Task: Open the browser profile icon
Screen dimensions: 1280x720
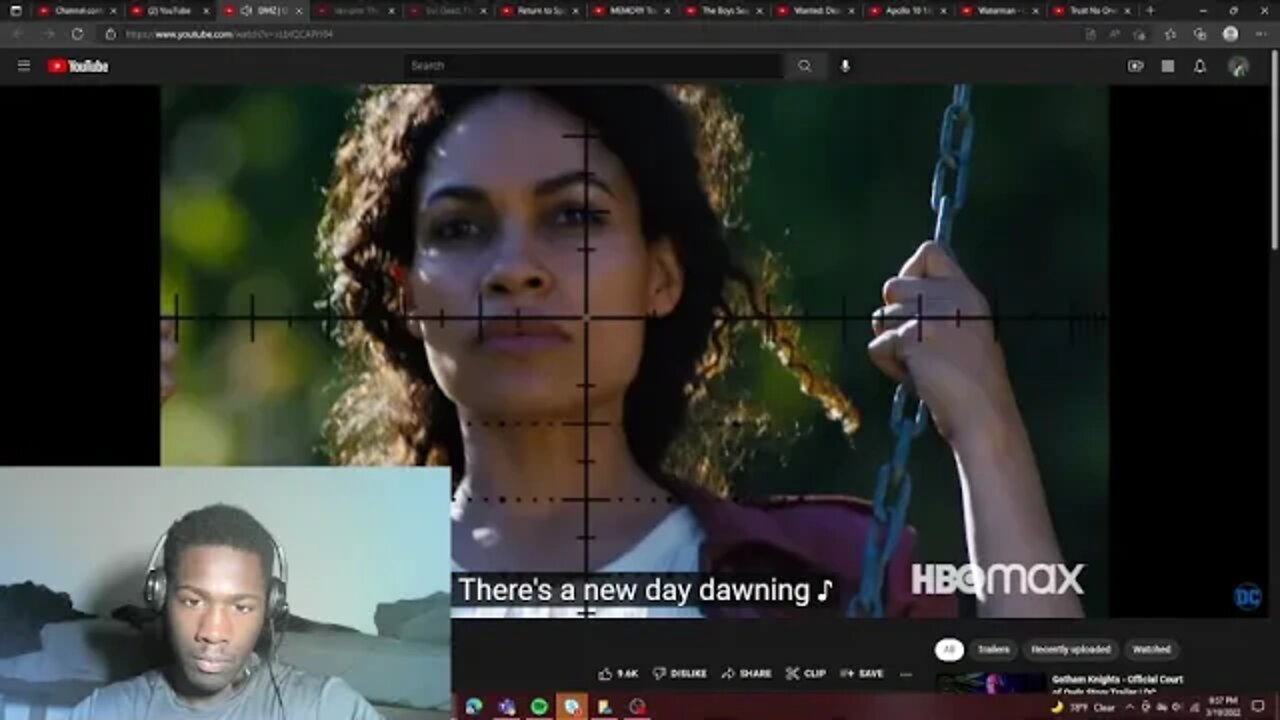Action: click(1230, 34)
